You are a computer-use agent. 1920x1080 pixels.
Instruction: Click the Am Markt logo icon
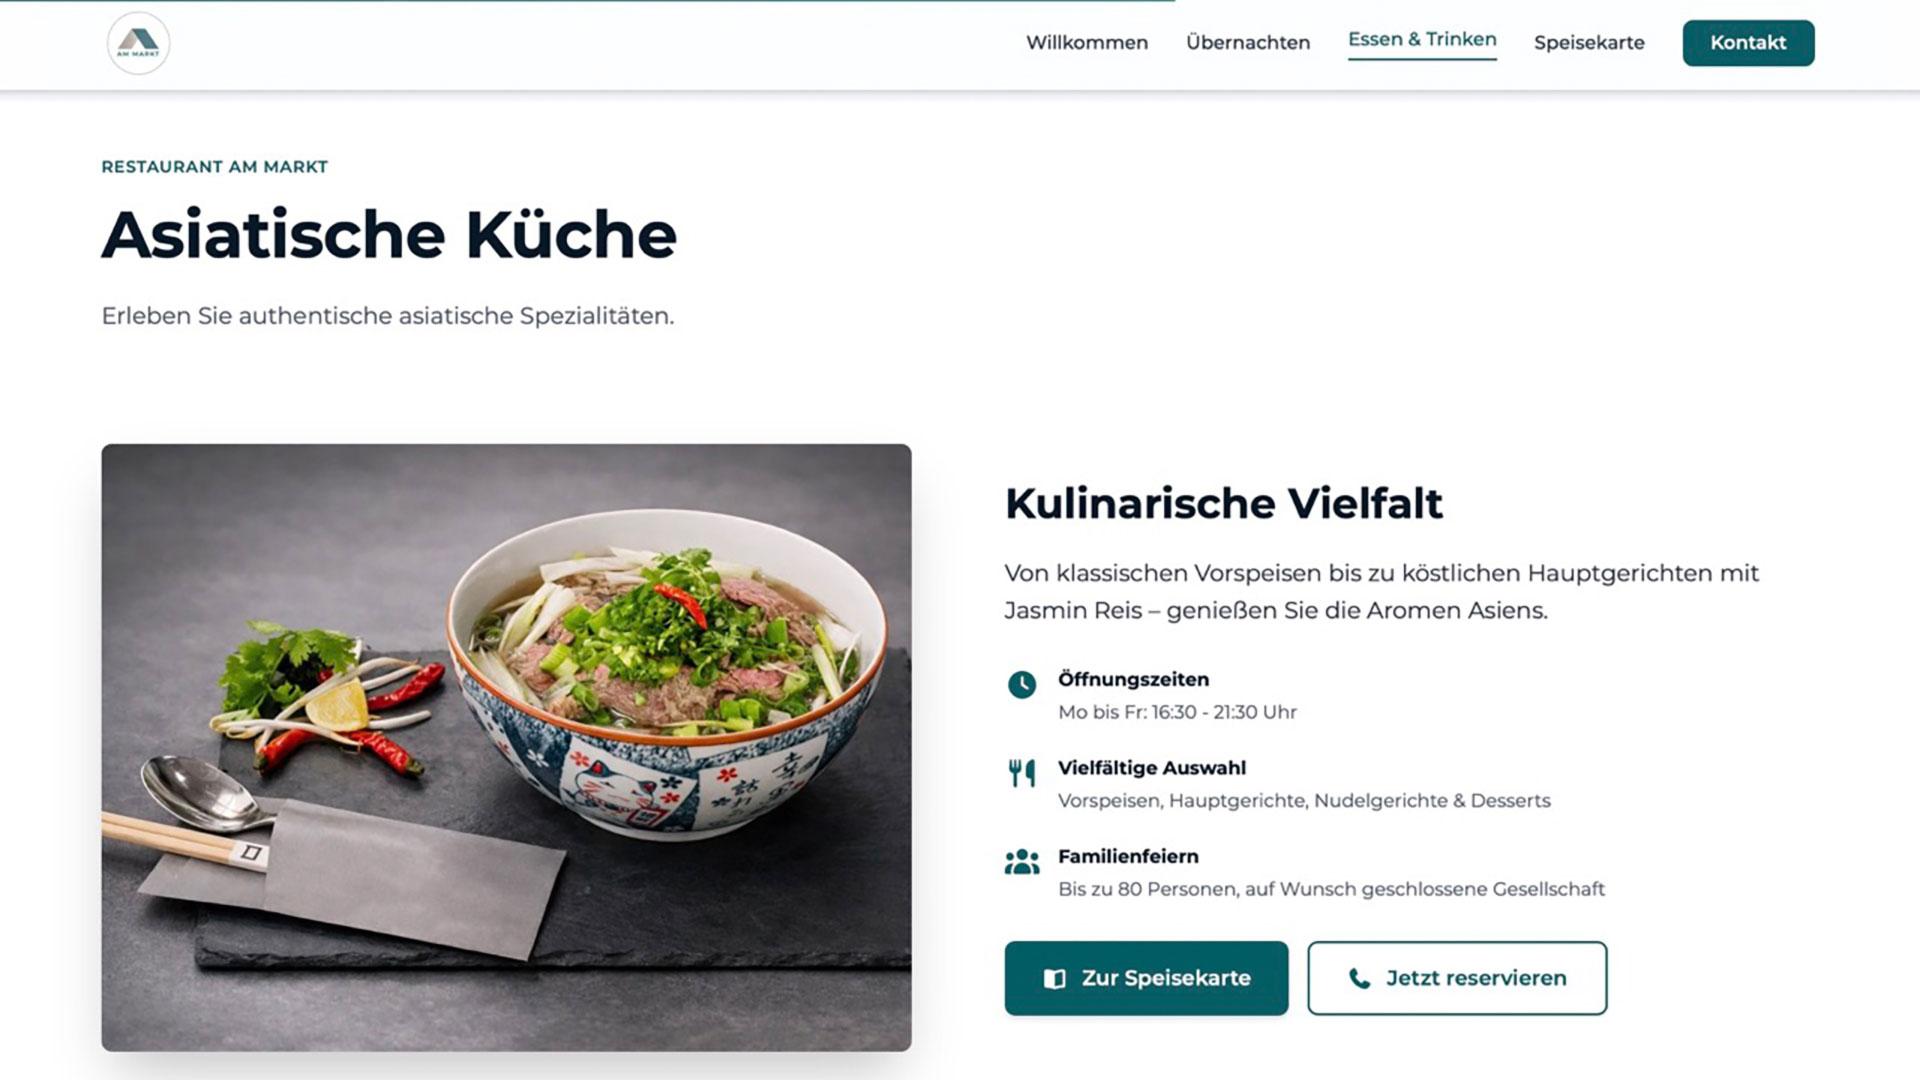138,43
